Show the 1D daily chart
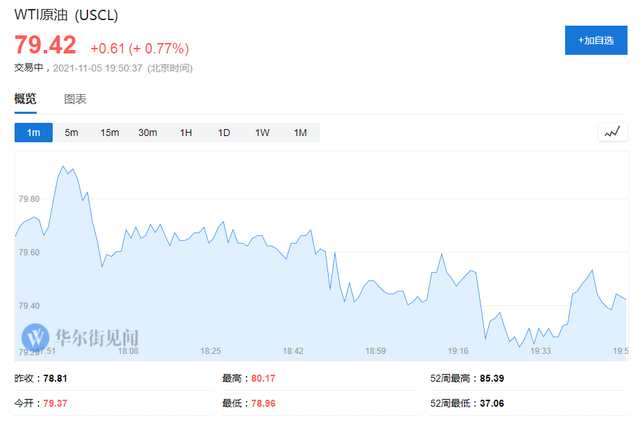640x424 pixels. (224, 133)
